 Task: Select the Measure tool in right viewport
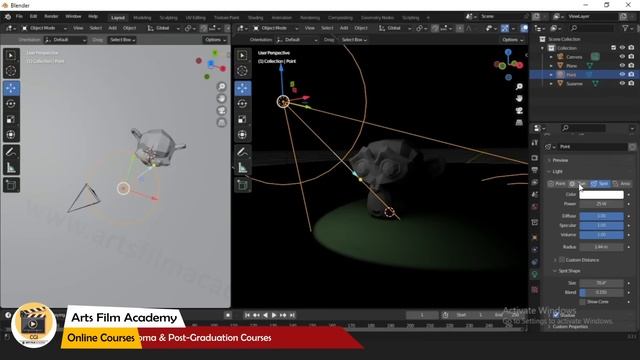[242, 168]
